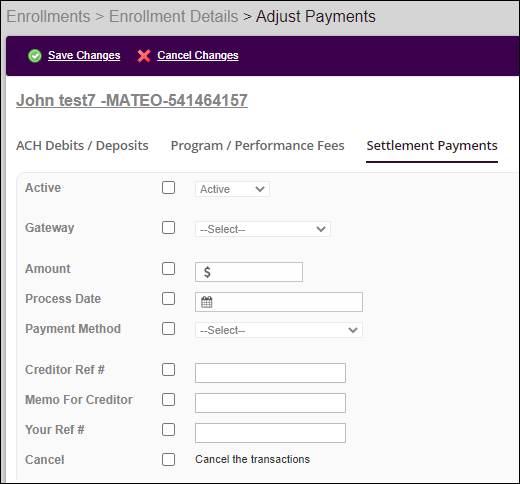Click the Amount dollar input field
520x484 pixels.
(249, 272)
